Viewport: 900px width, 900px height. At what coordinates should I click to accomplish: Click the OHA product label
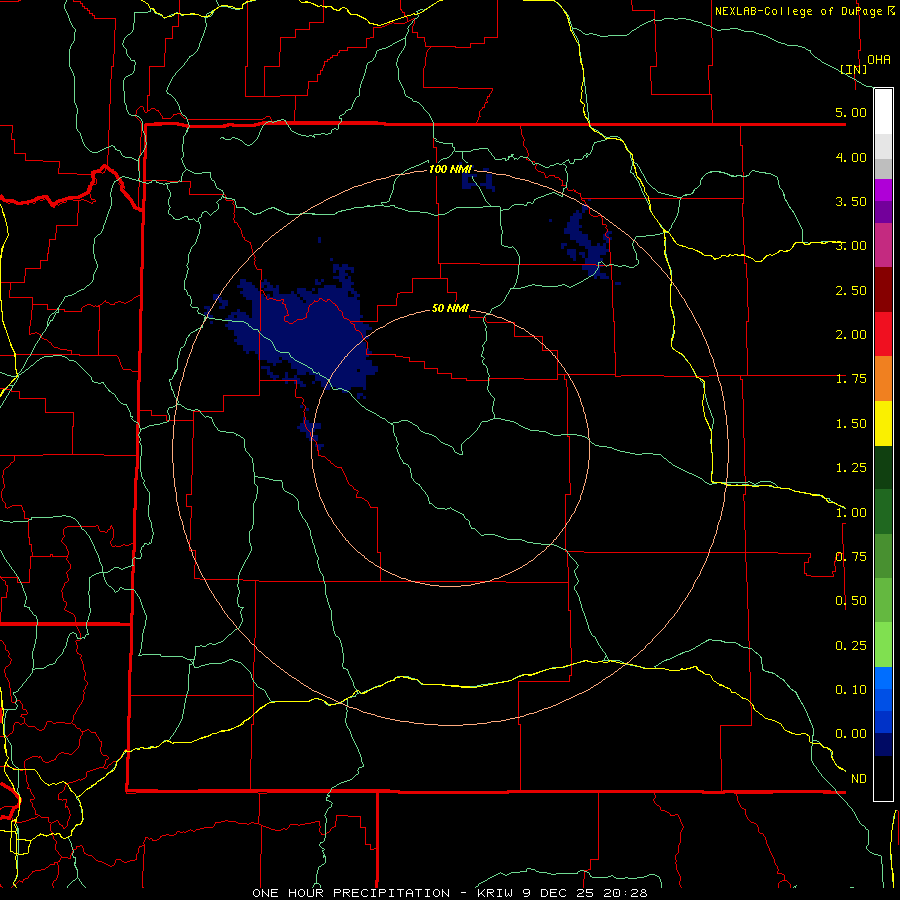point(879,60)
